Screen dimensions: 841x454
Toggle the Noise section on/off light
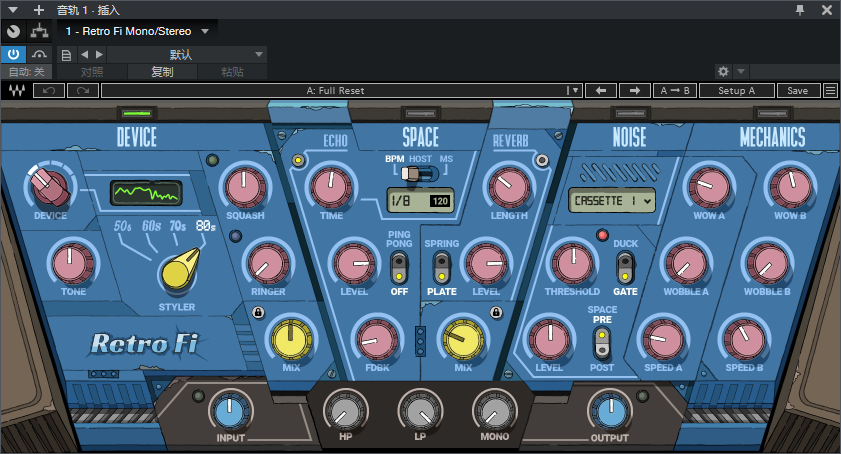[x=630, y=113]
